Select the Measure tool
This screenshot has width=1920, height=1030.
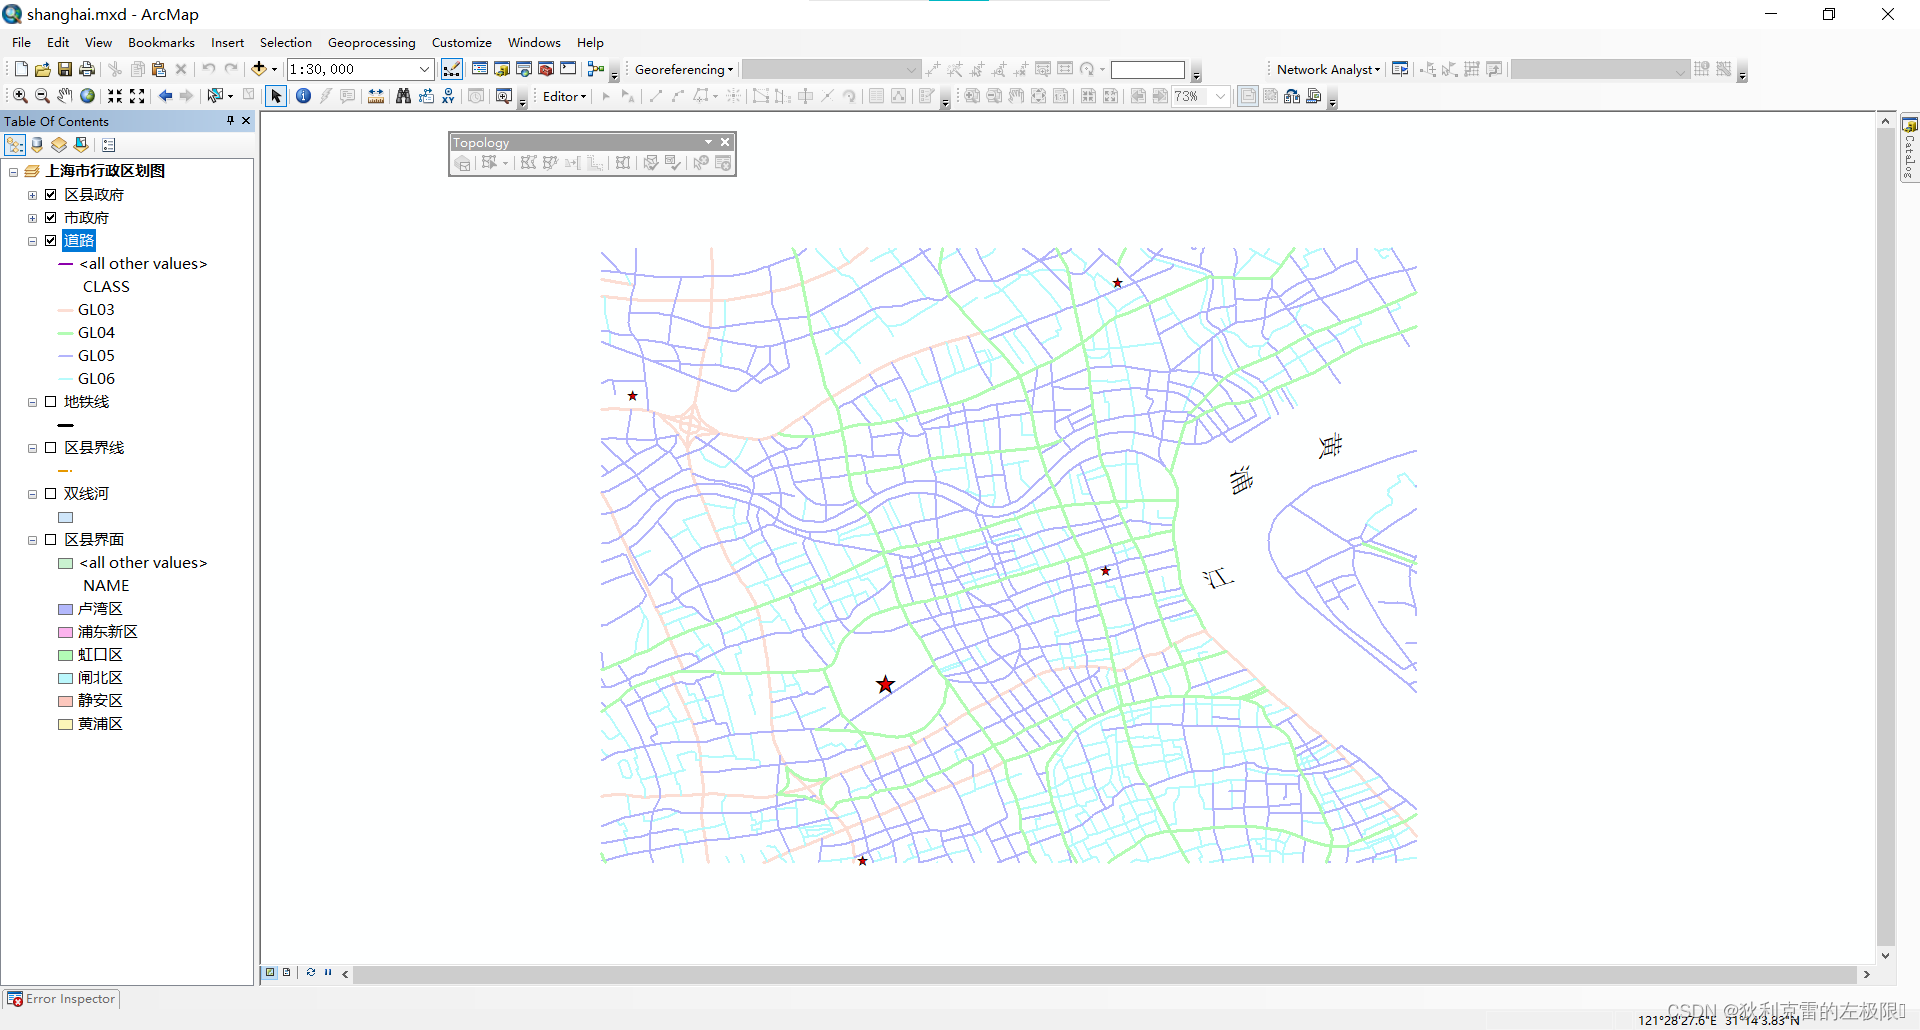[375, 96]
